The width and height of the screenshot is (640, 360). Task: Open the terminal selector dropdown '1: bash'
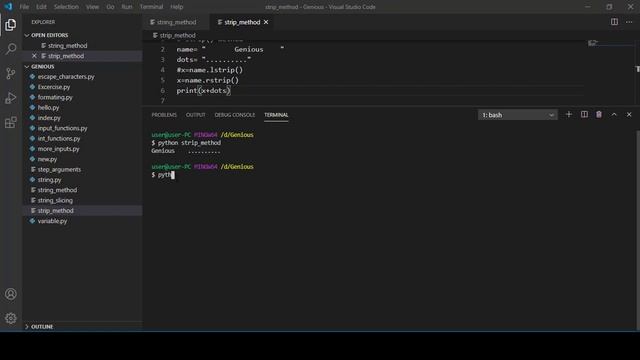pyautogui.click(x=518, y=115)
